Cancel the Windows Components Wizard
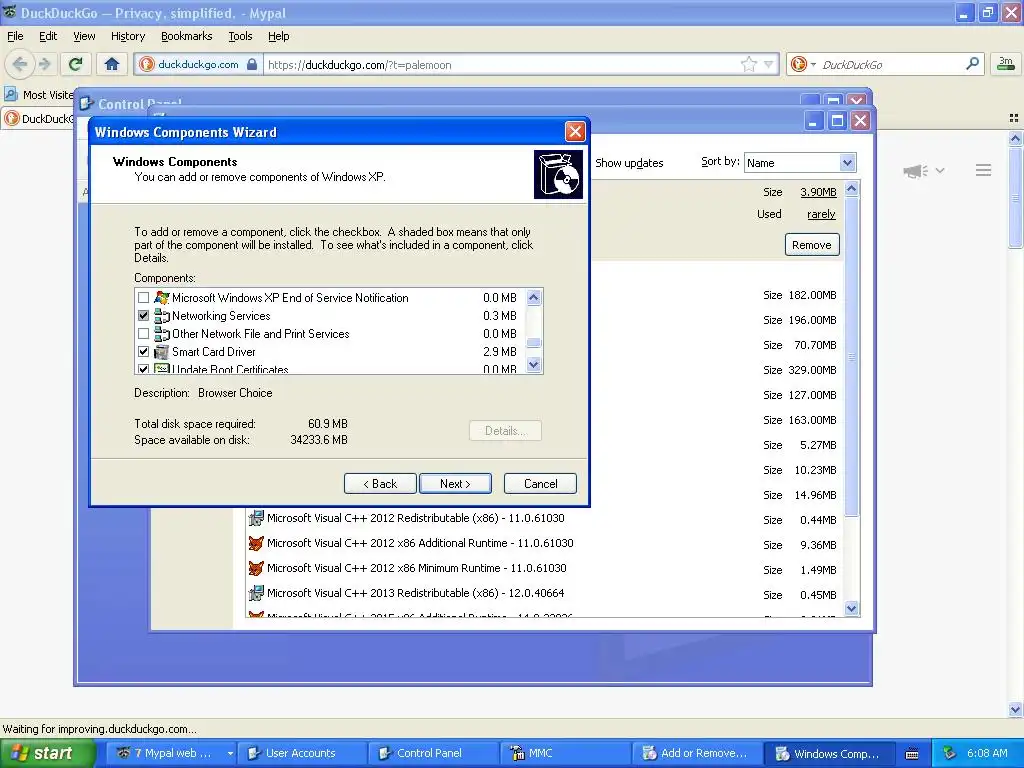 [540, 484]
